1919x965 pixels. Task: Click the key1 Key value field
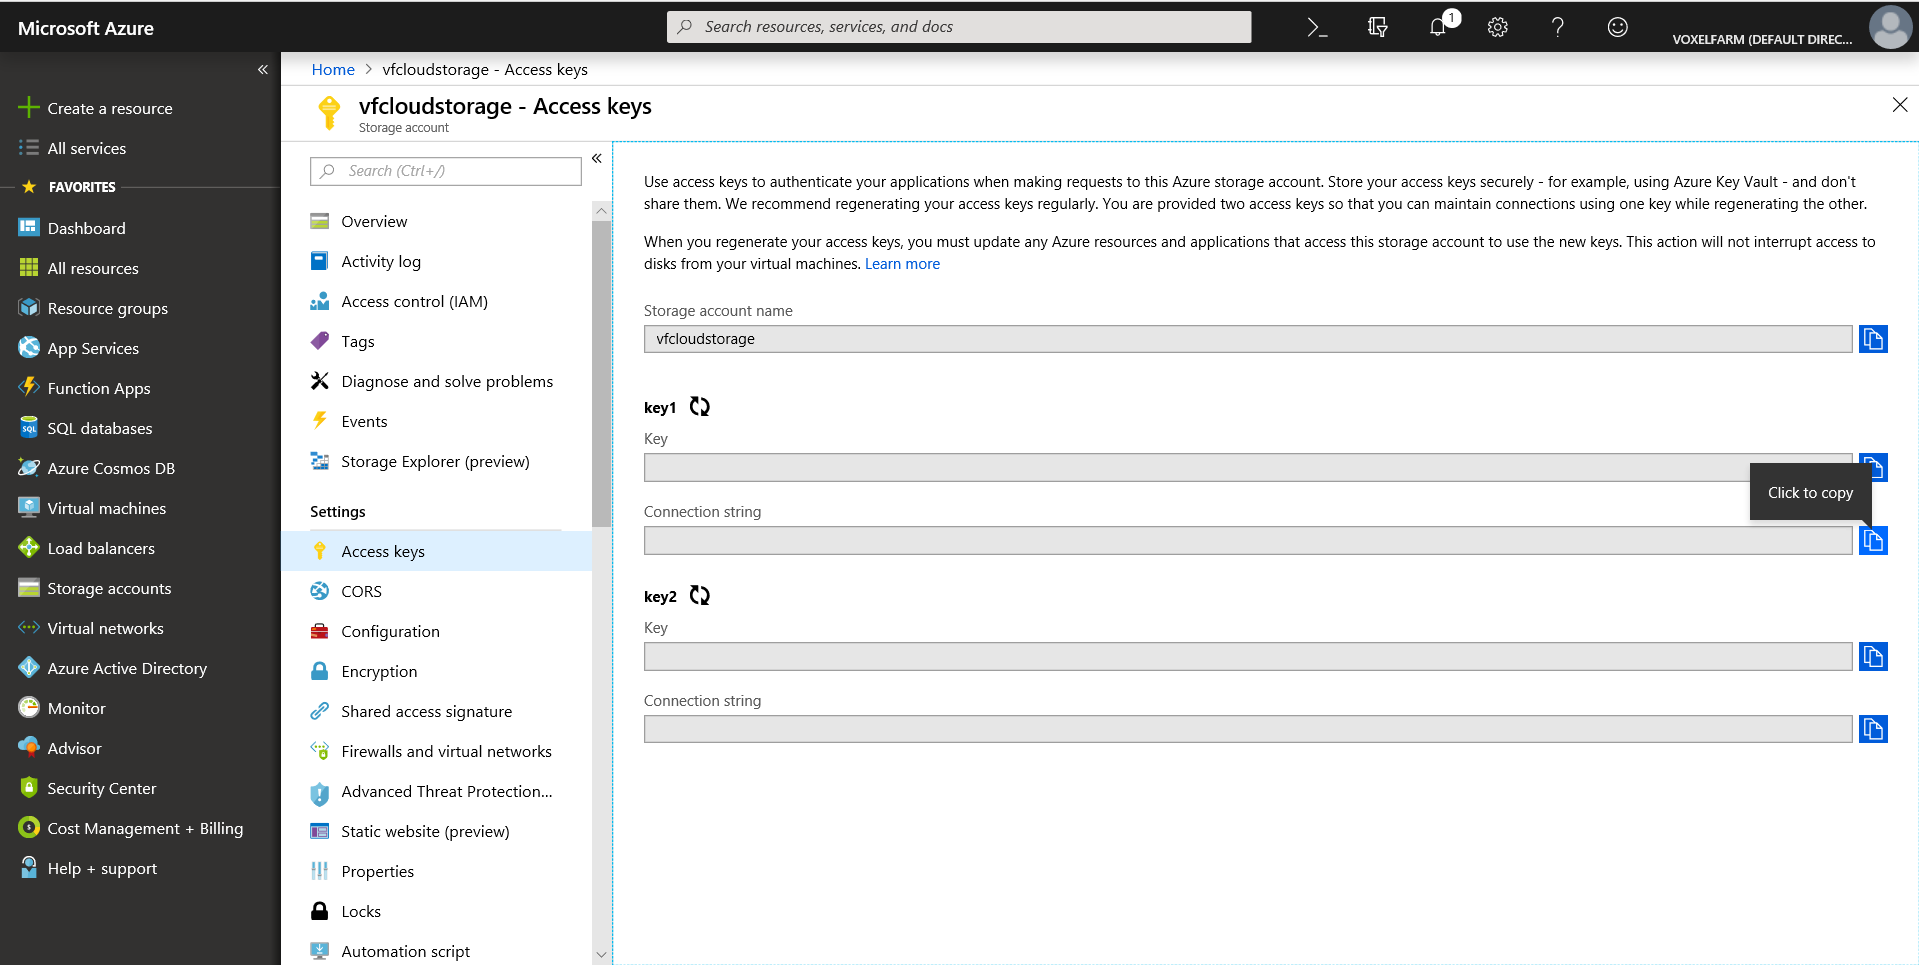click(1248, 468)
